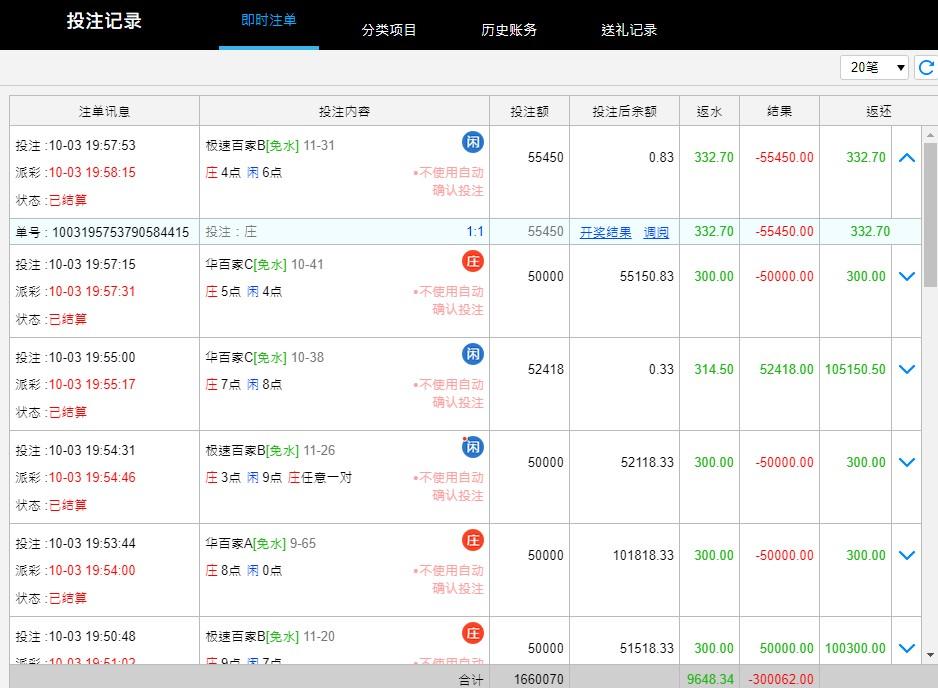The width and height of the screenshot is (938, 688).
Task: Click the 调阅 link
Action: (656, 232)
